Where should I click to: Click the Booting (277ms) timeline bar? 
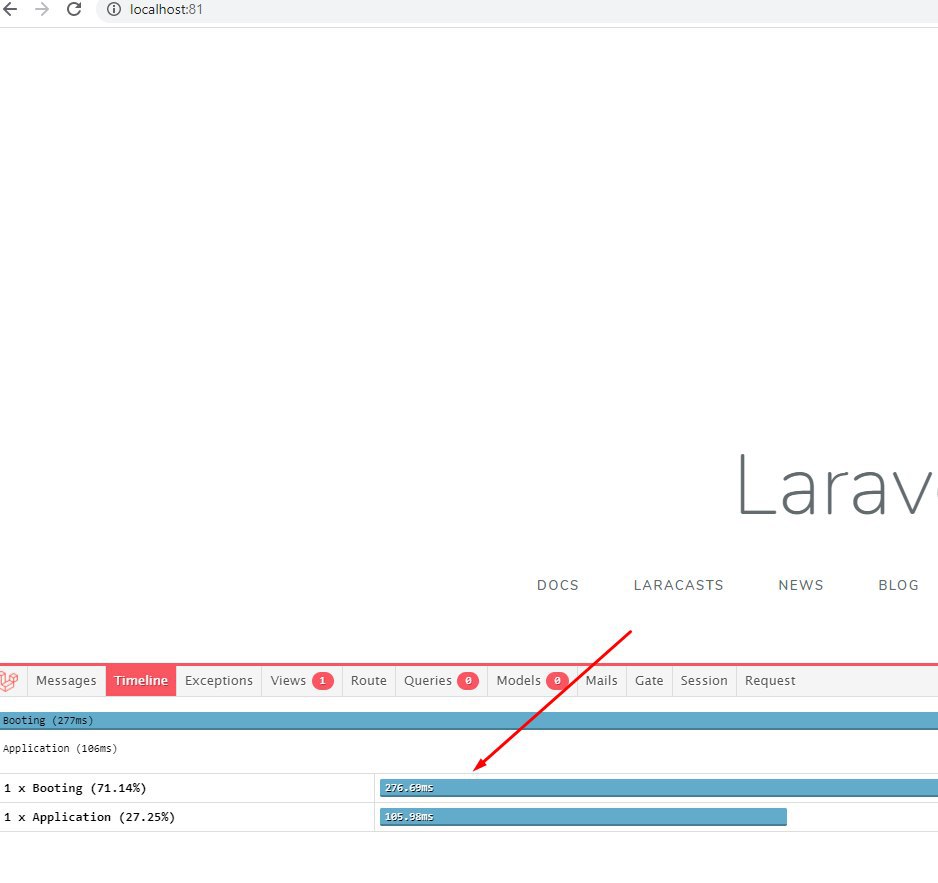(x=469, y=720)
